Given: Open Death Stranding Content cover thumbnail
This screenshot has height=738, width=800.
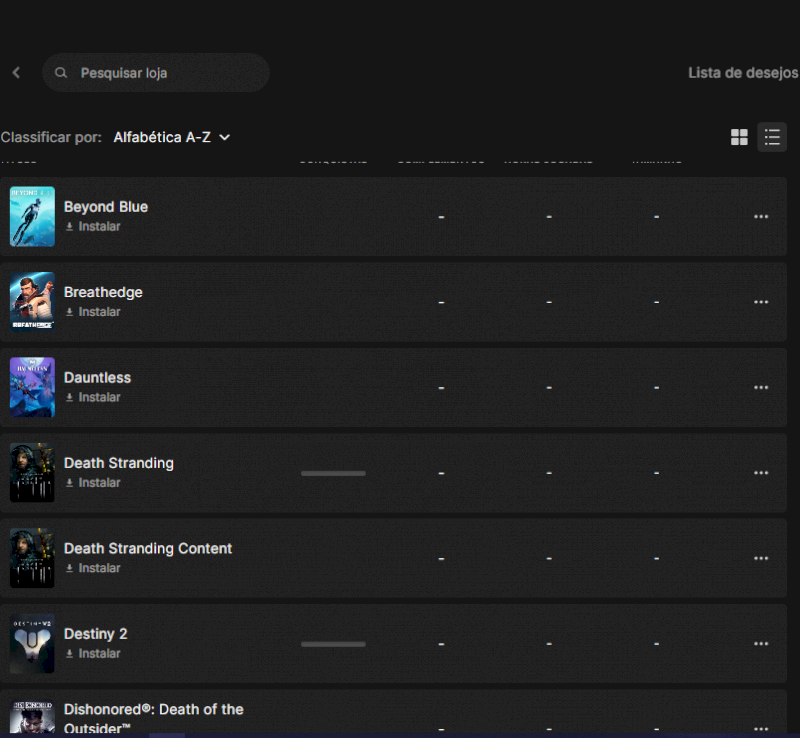Looking at the screenshot, I should coord(32,558).
